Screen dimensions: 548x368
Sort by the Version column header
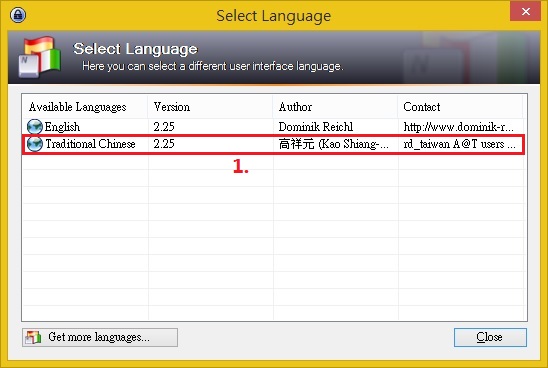click(210, 107)
